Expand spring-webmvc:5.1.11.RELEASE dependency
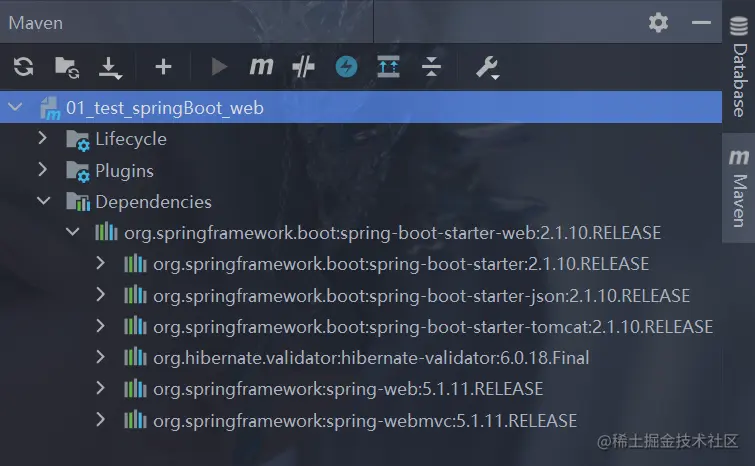The image size is (755, 466). (x=100, y=419)
